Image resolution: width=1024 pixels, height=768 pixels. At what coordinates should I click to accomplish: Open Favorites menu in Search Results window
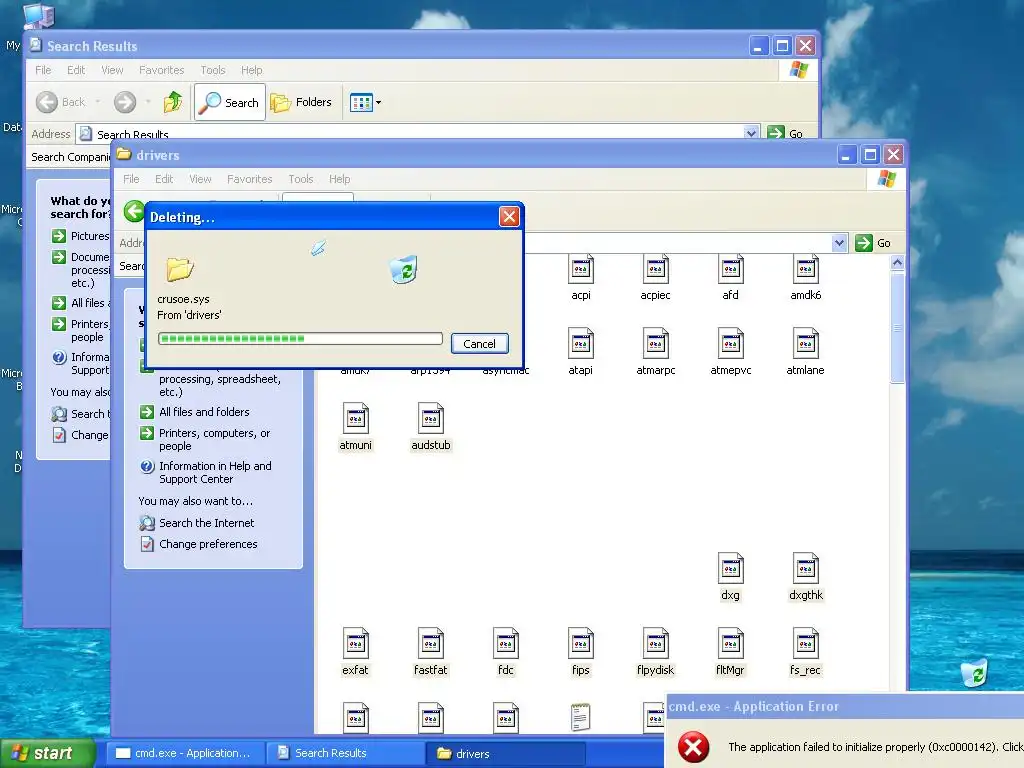[161, 70]
